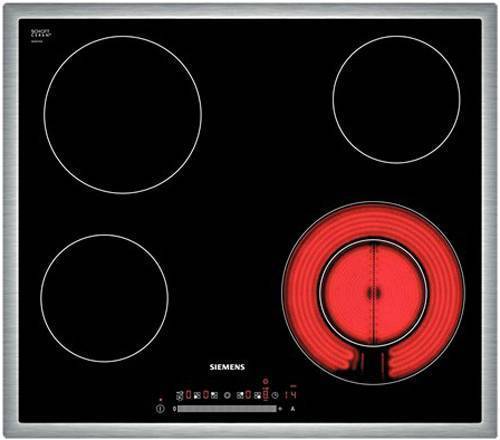Touch the glowing red front-right burner
This screenshot has height=440, width=500.
373,293
